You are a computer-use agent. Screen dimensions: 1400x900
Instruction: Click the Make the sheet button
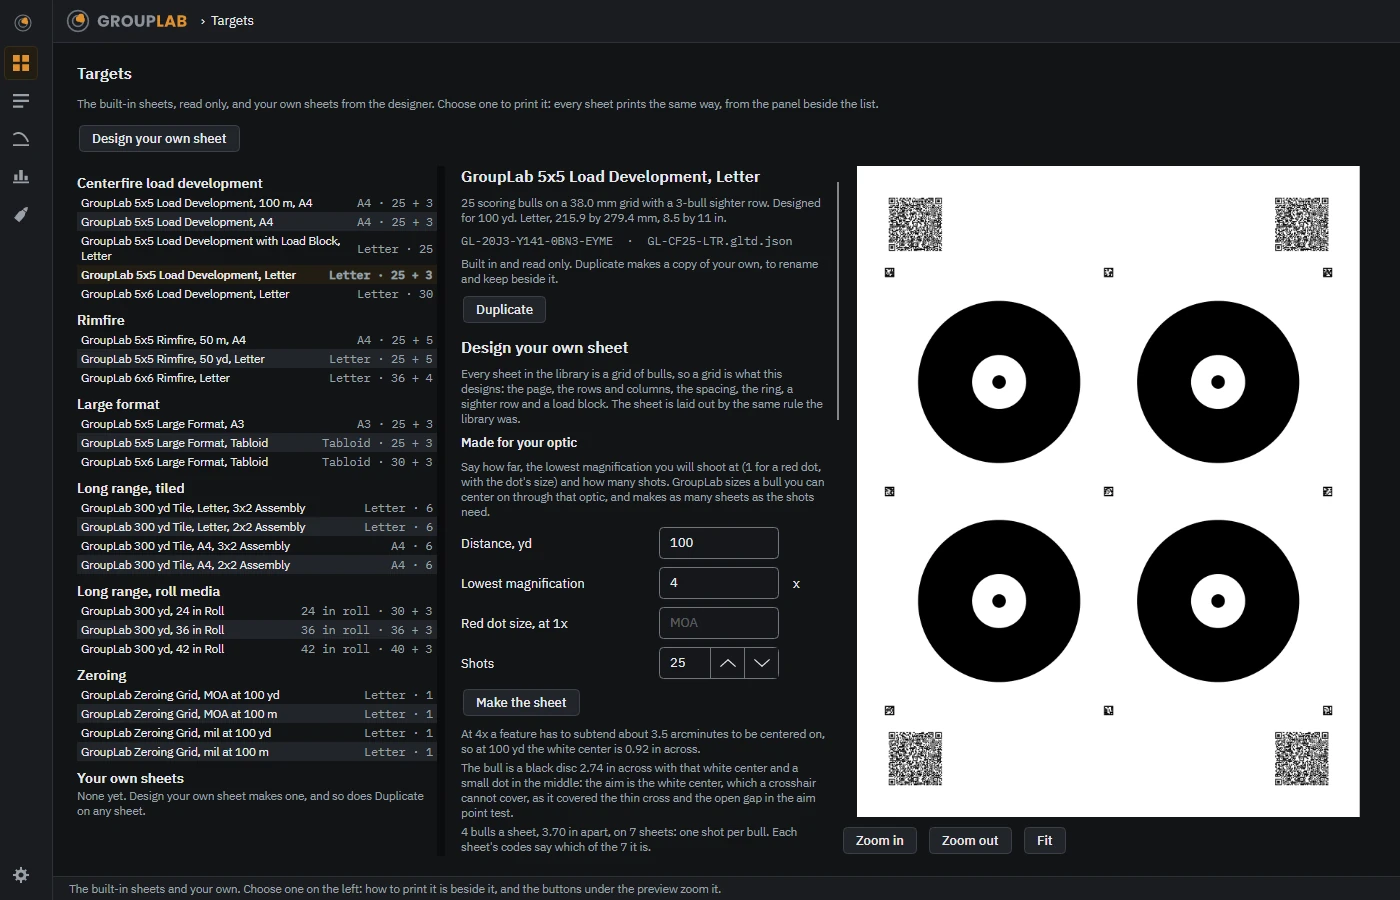521,703
